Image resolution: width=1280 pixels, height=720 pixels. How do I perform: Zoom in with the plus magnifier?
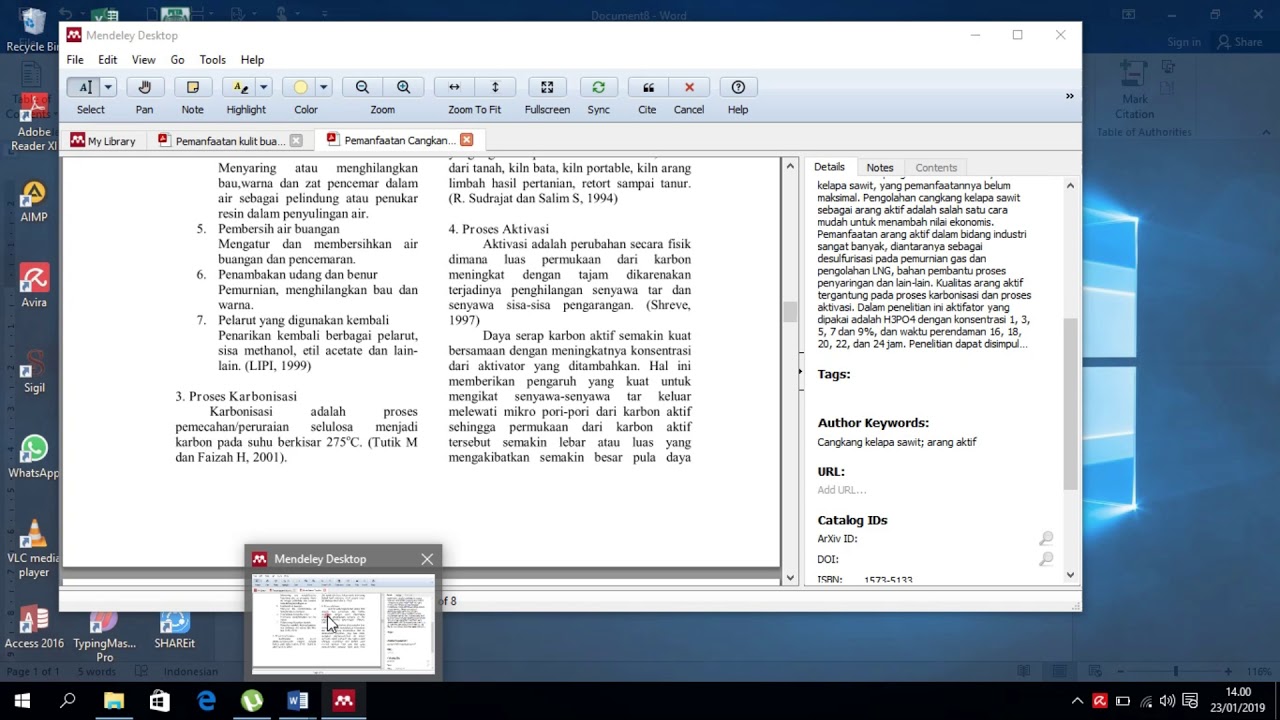point(403,87)
